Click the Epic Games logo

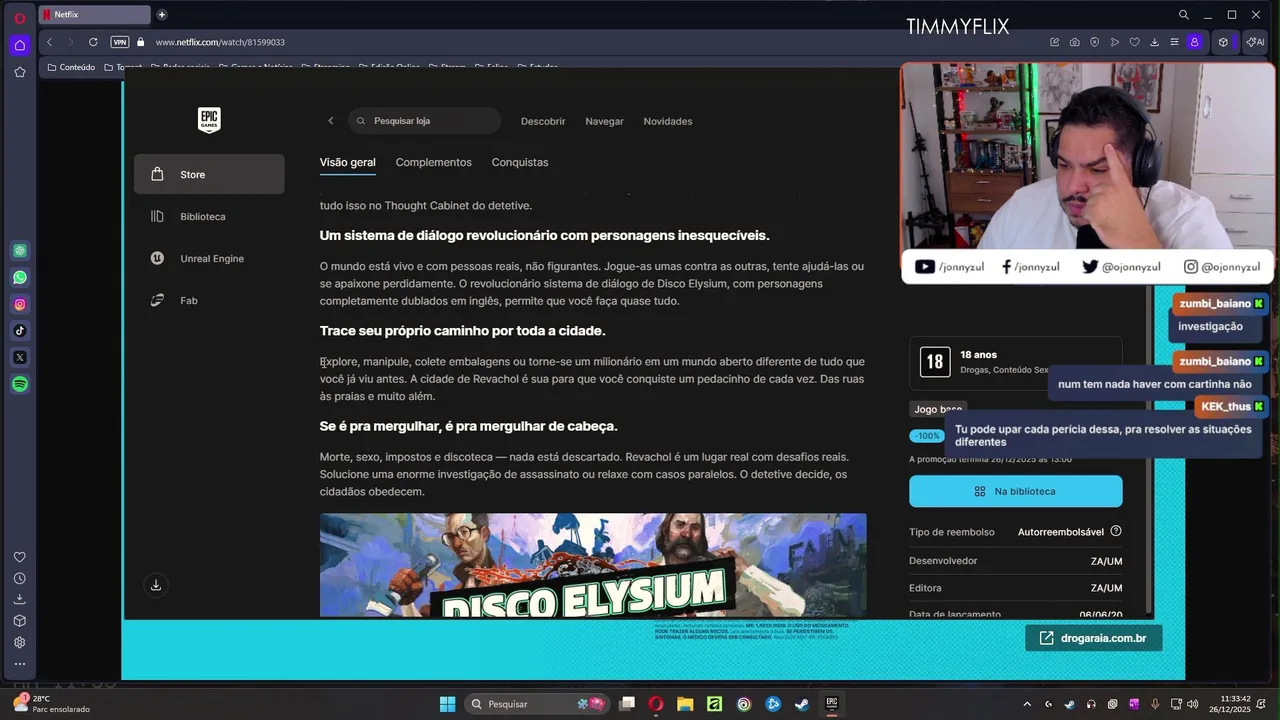209,120
